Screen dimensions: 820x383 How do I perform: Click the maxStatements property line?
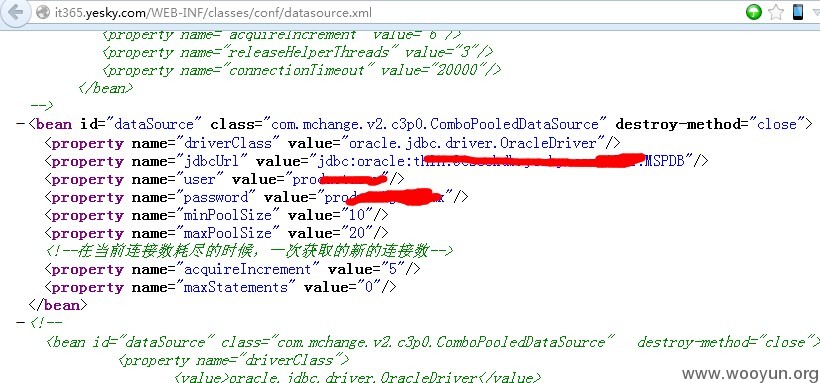click(x=221, y=287)
